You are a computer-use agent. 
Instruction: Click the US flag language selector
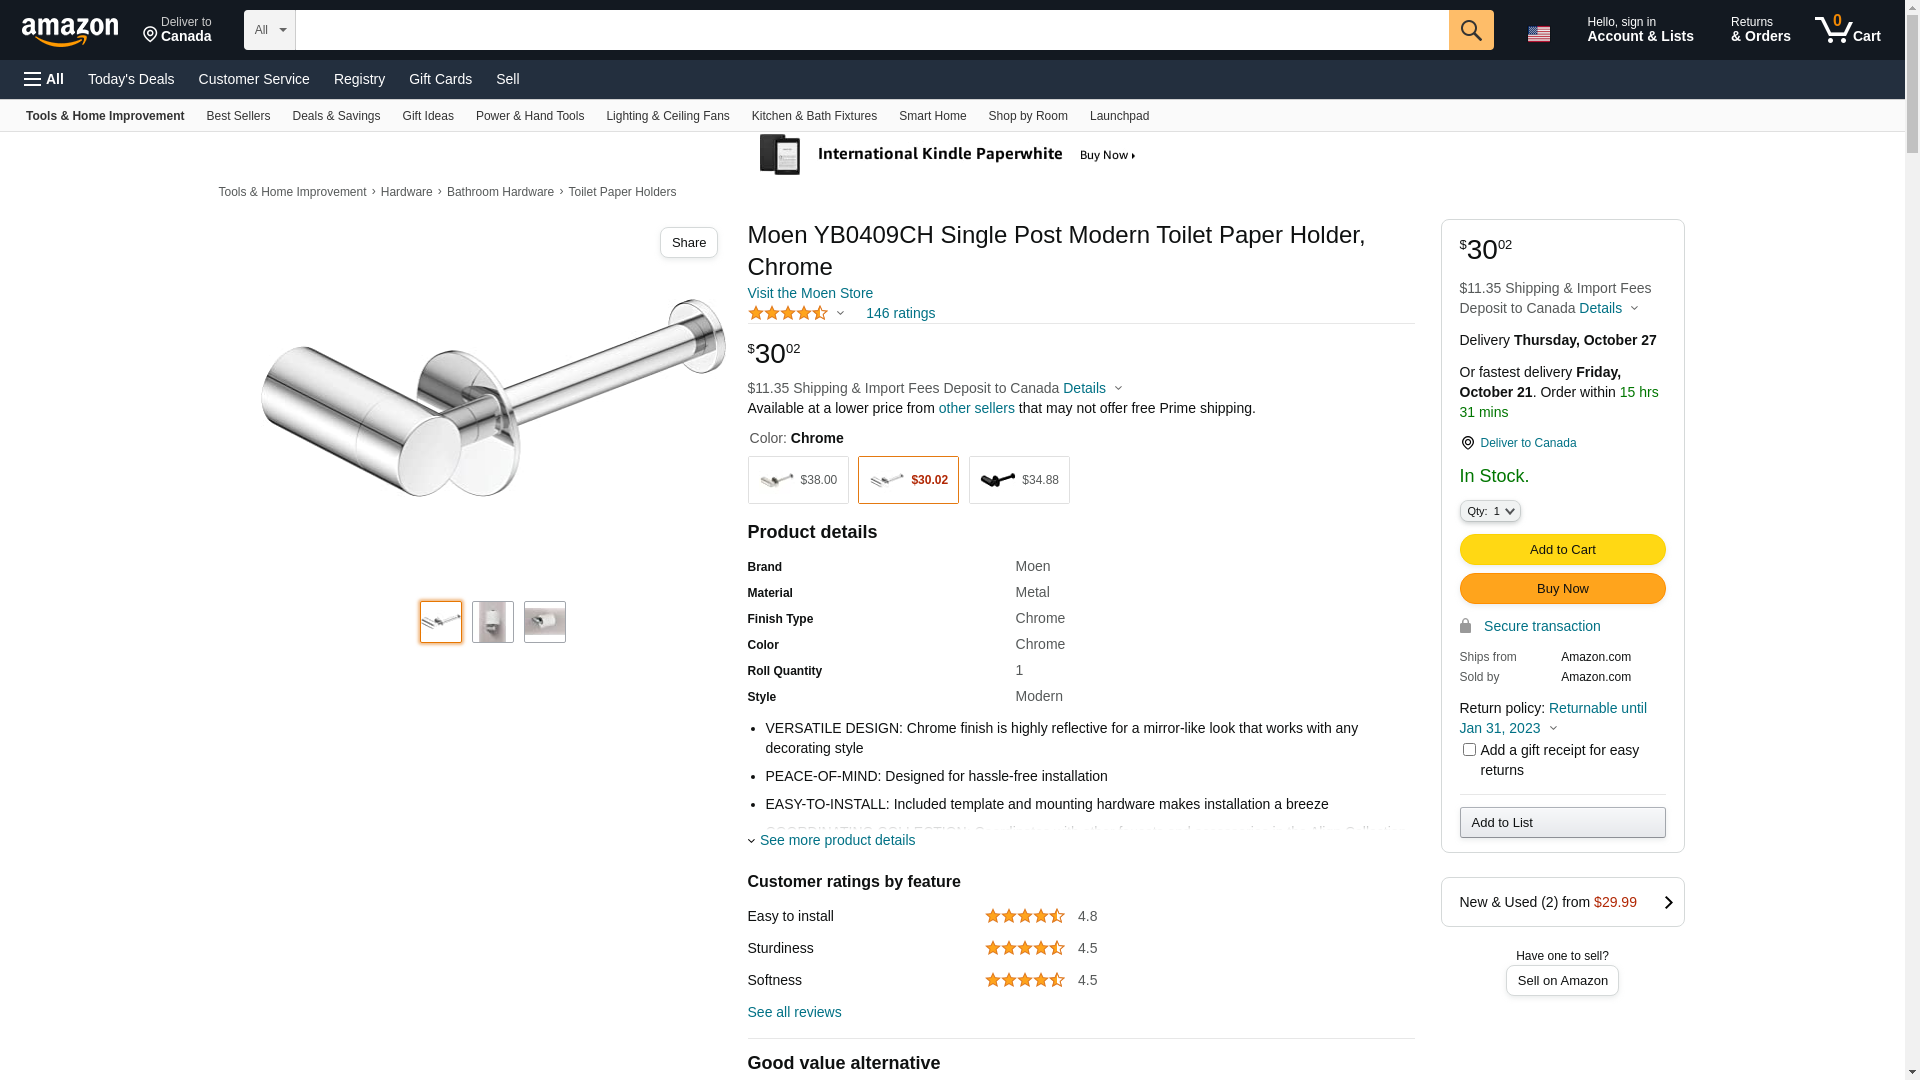(x=1539, y=34)
